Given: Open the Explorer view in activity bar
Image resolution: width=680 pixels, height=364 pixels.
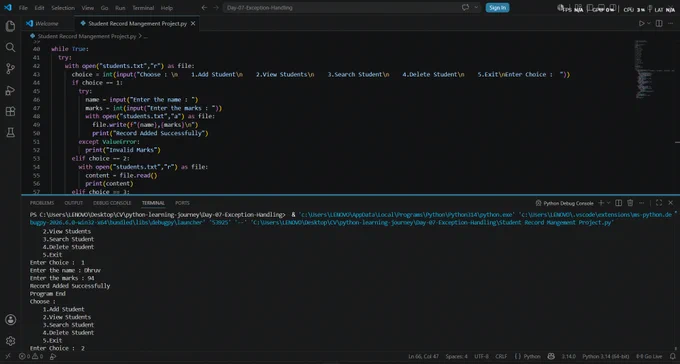Looking at the screenshot, I should pyautogui.click(x=10, y=26).
